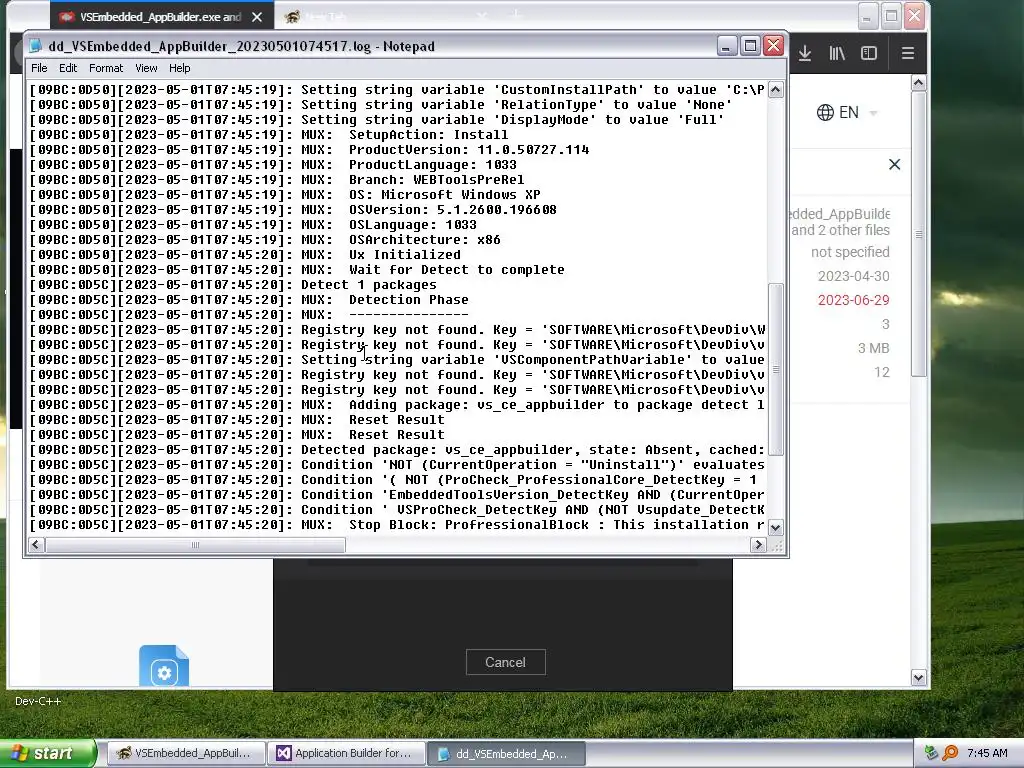
Task: Open the Help menu in Notepad
Action: 180,68
